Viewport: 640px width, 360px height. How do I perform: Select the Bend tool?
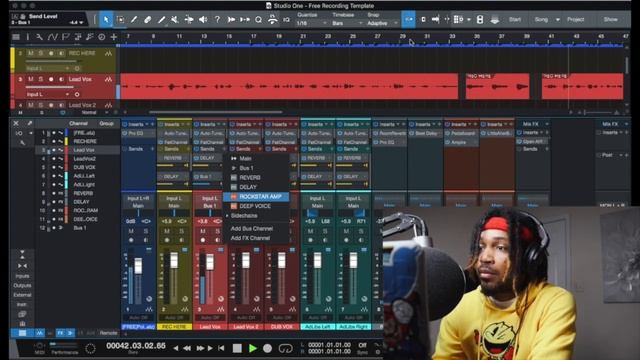point(189,20)
